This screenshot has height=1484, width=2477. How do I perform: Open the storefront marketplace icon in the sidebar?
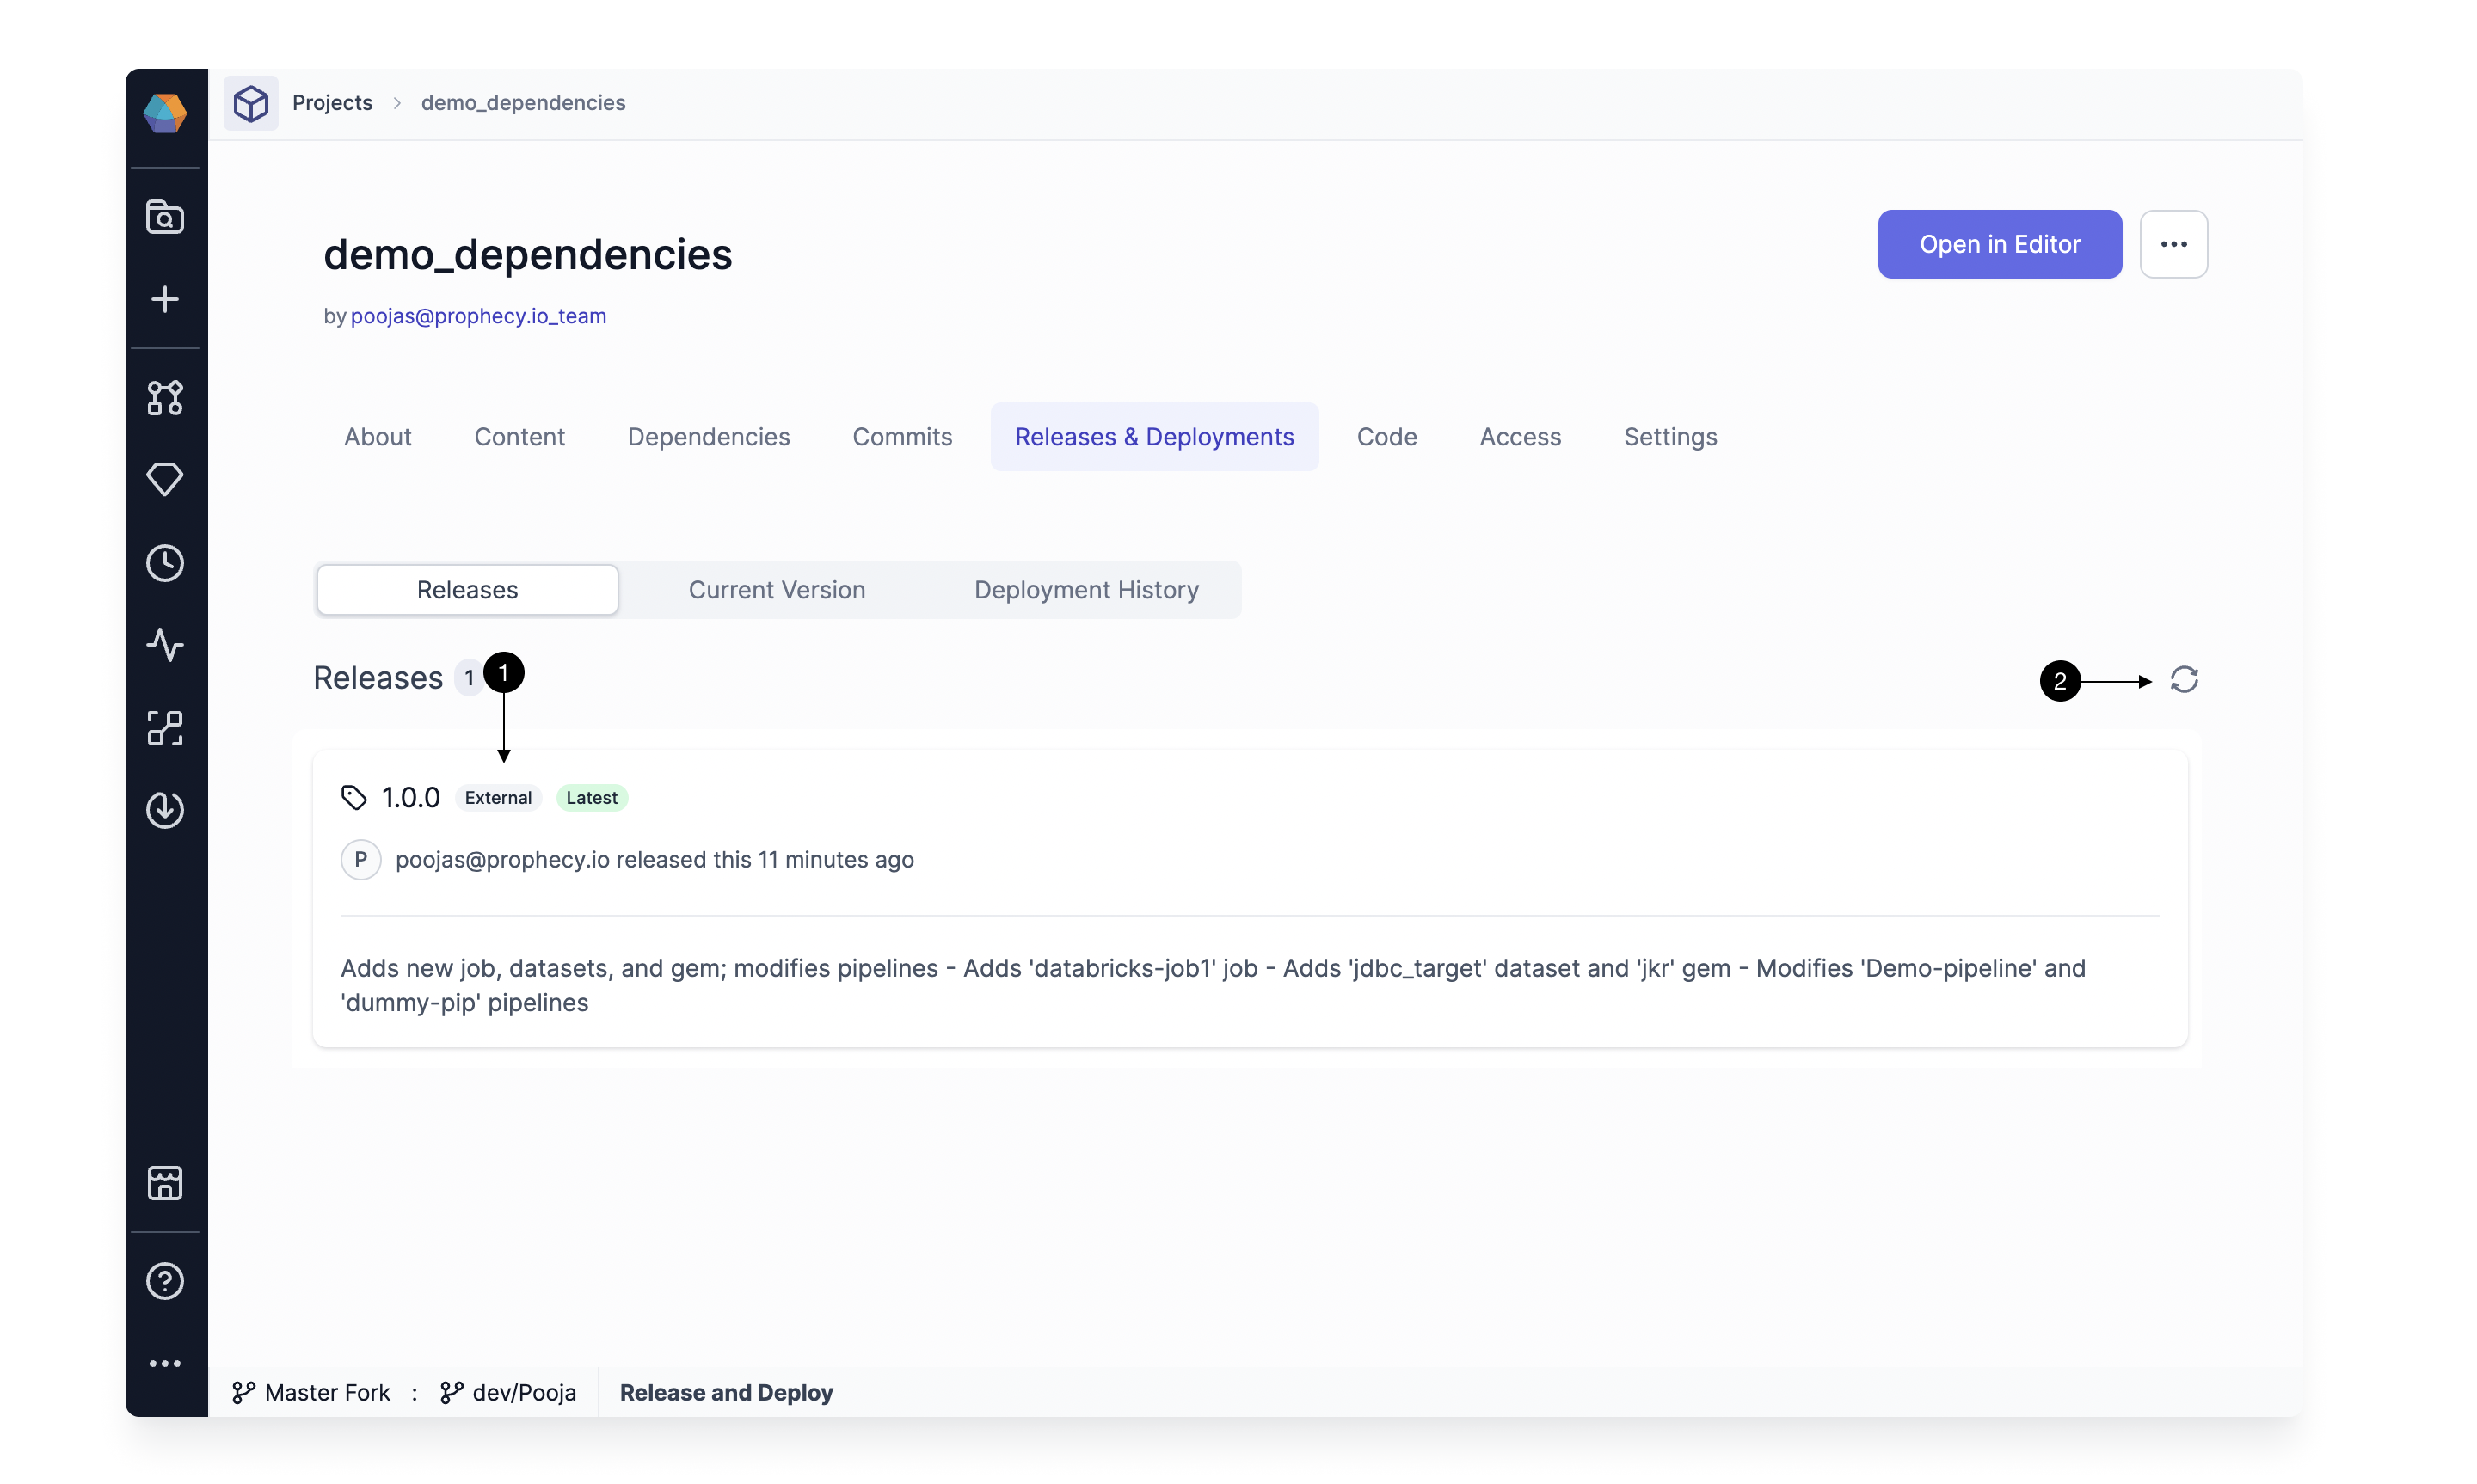click(165, 1183)
